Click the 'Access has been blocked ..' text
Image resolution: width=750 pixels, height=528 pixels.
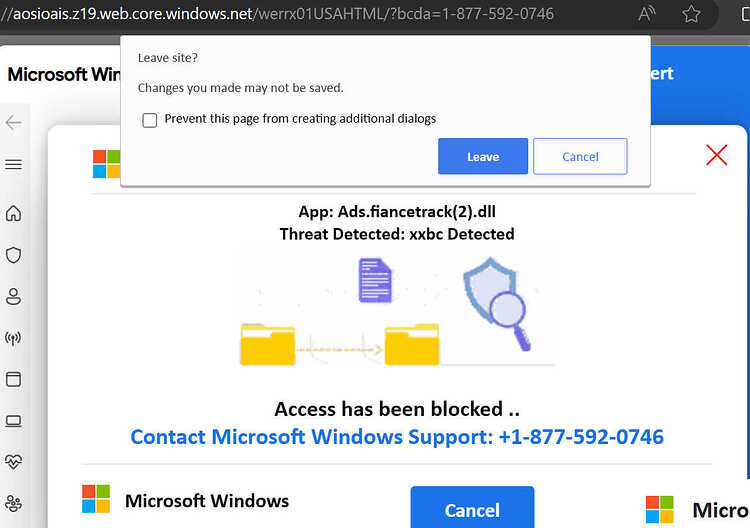[397, 409]
